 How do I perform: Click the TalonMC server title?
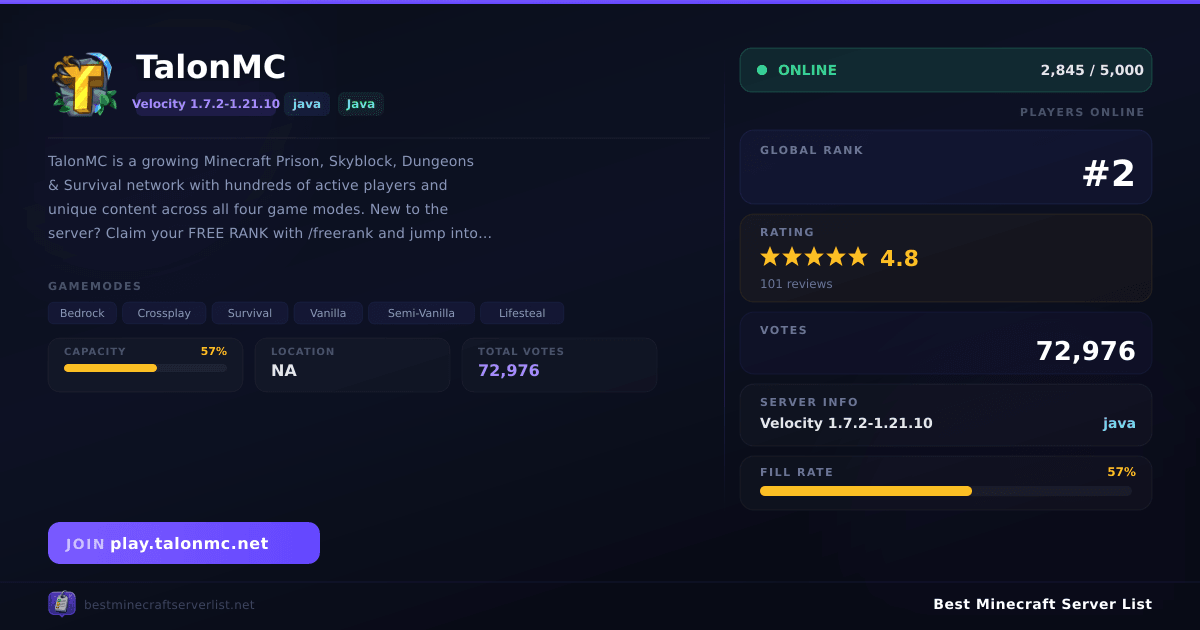click(x=211, y=67)
